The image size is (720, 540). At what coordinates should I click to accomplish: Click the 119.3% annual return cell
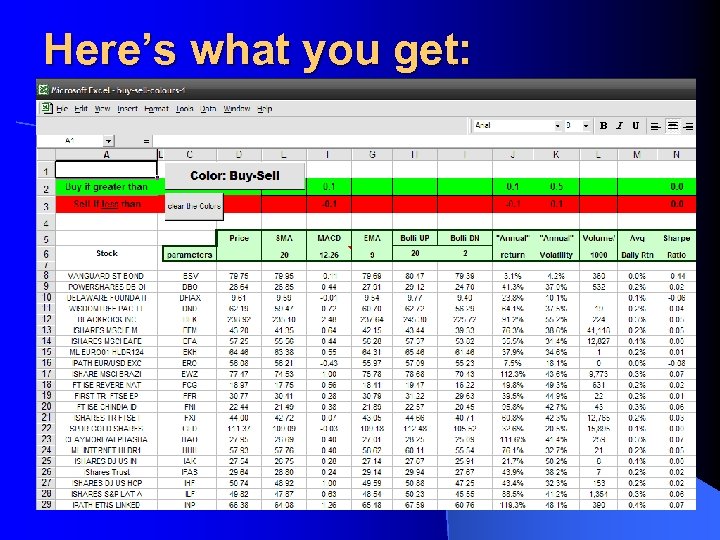512,505
